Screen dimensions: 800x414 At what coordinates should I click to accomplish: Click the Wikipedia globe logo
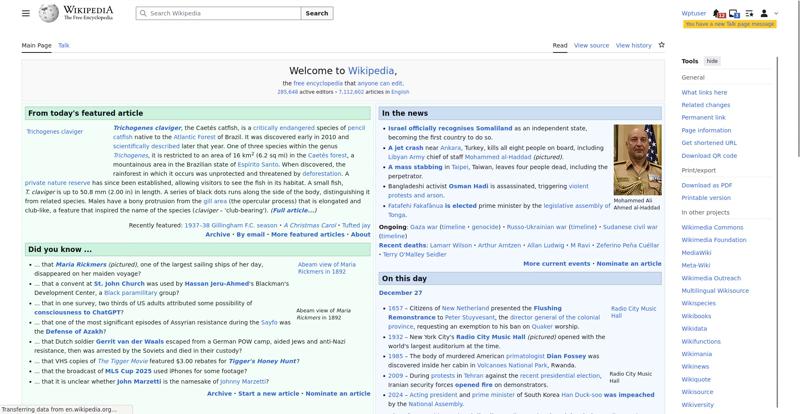click(49, 14)
